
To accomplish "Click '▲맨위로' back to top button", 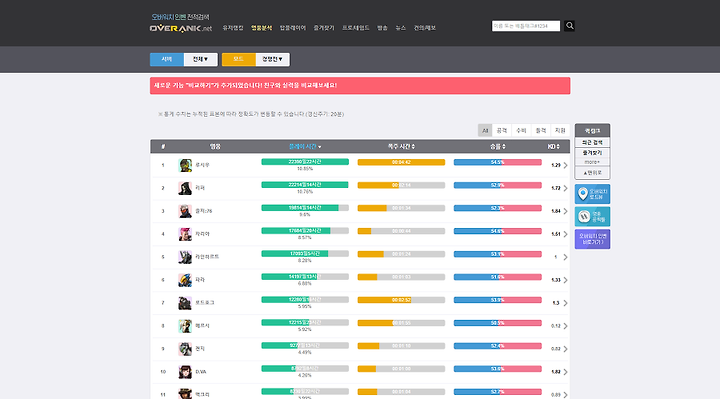I will [x=592, y=173].
